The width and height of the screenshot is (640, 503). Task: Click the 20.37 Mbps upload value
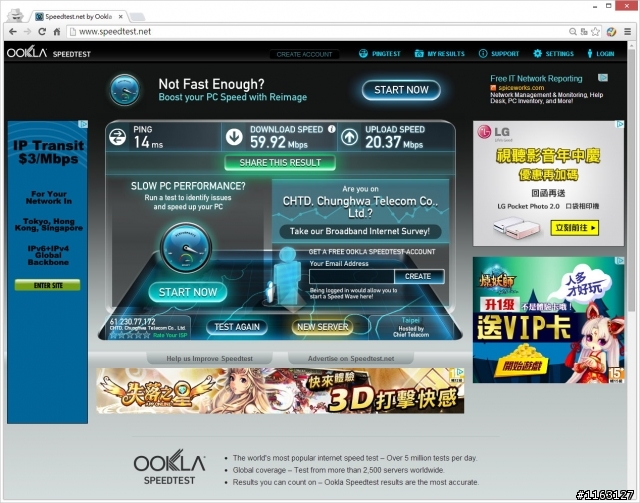click(394, 142)
